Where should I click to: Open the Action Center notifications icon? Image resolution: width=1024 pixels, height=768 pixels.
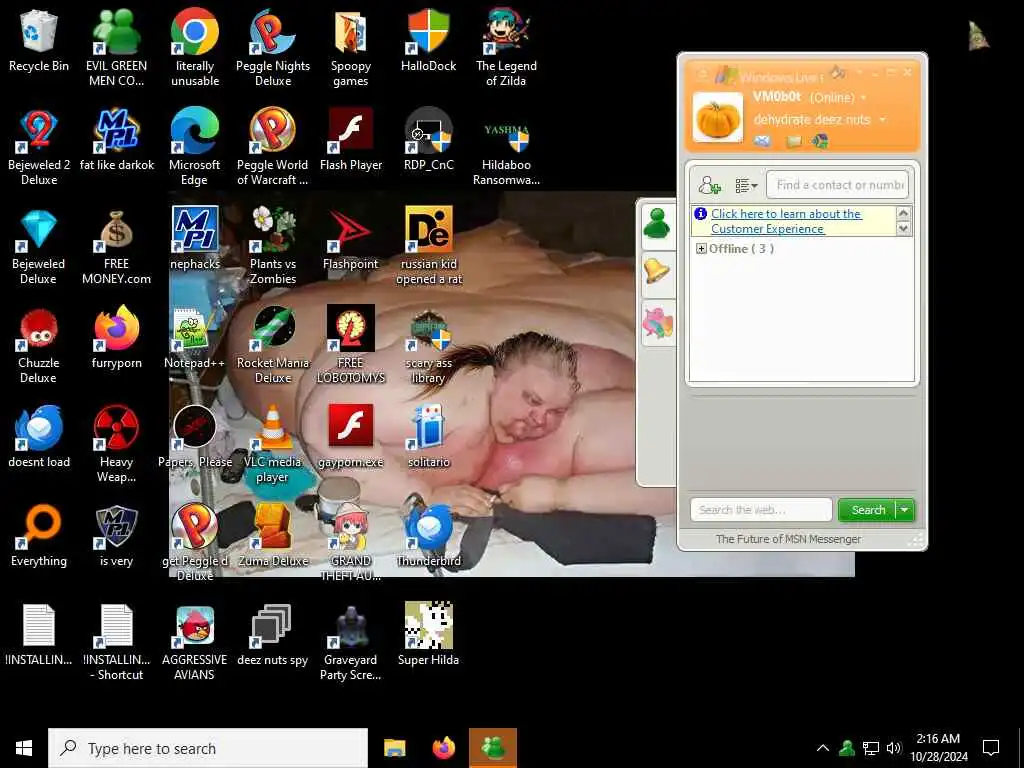pos(991,748)
